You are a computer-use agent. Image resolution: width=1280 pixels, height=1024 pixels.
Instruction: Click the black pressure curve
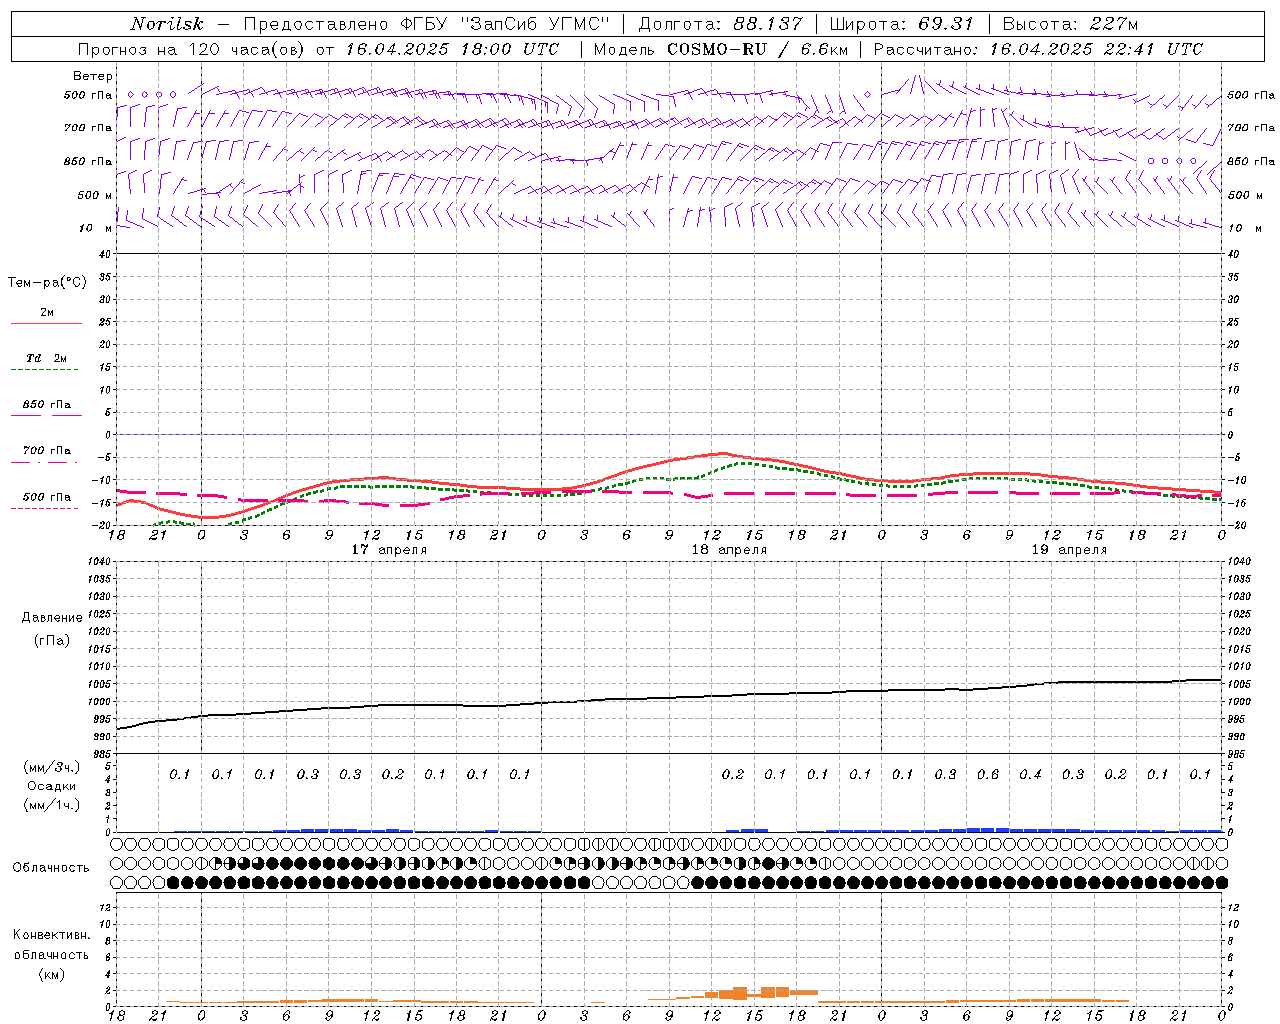point(670,698)
